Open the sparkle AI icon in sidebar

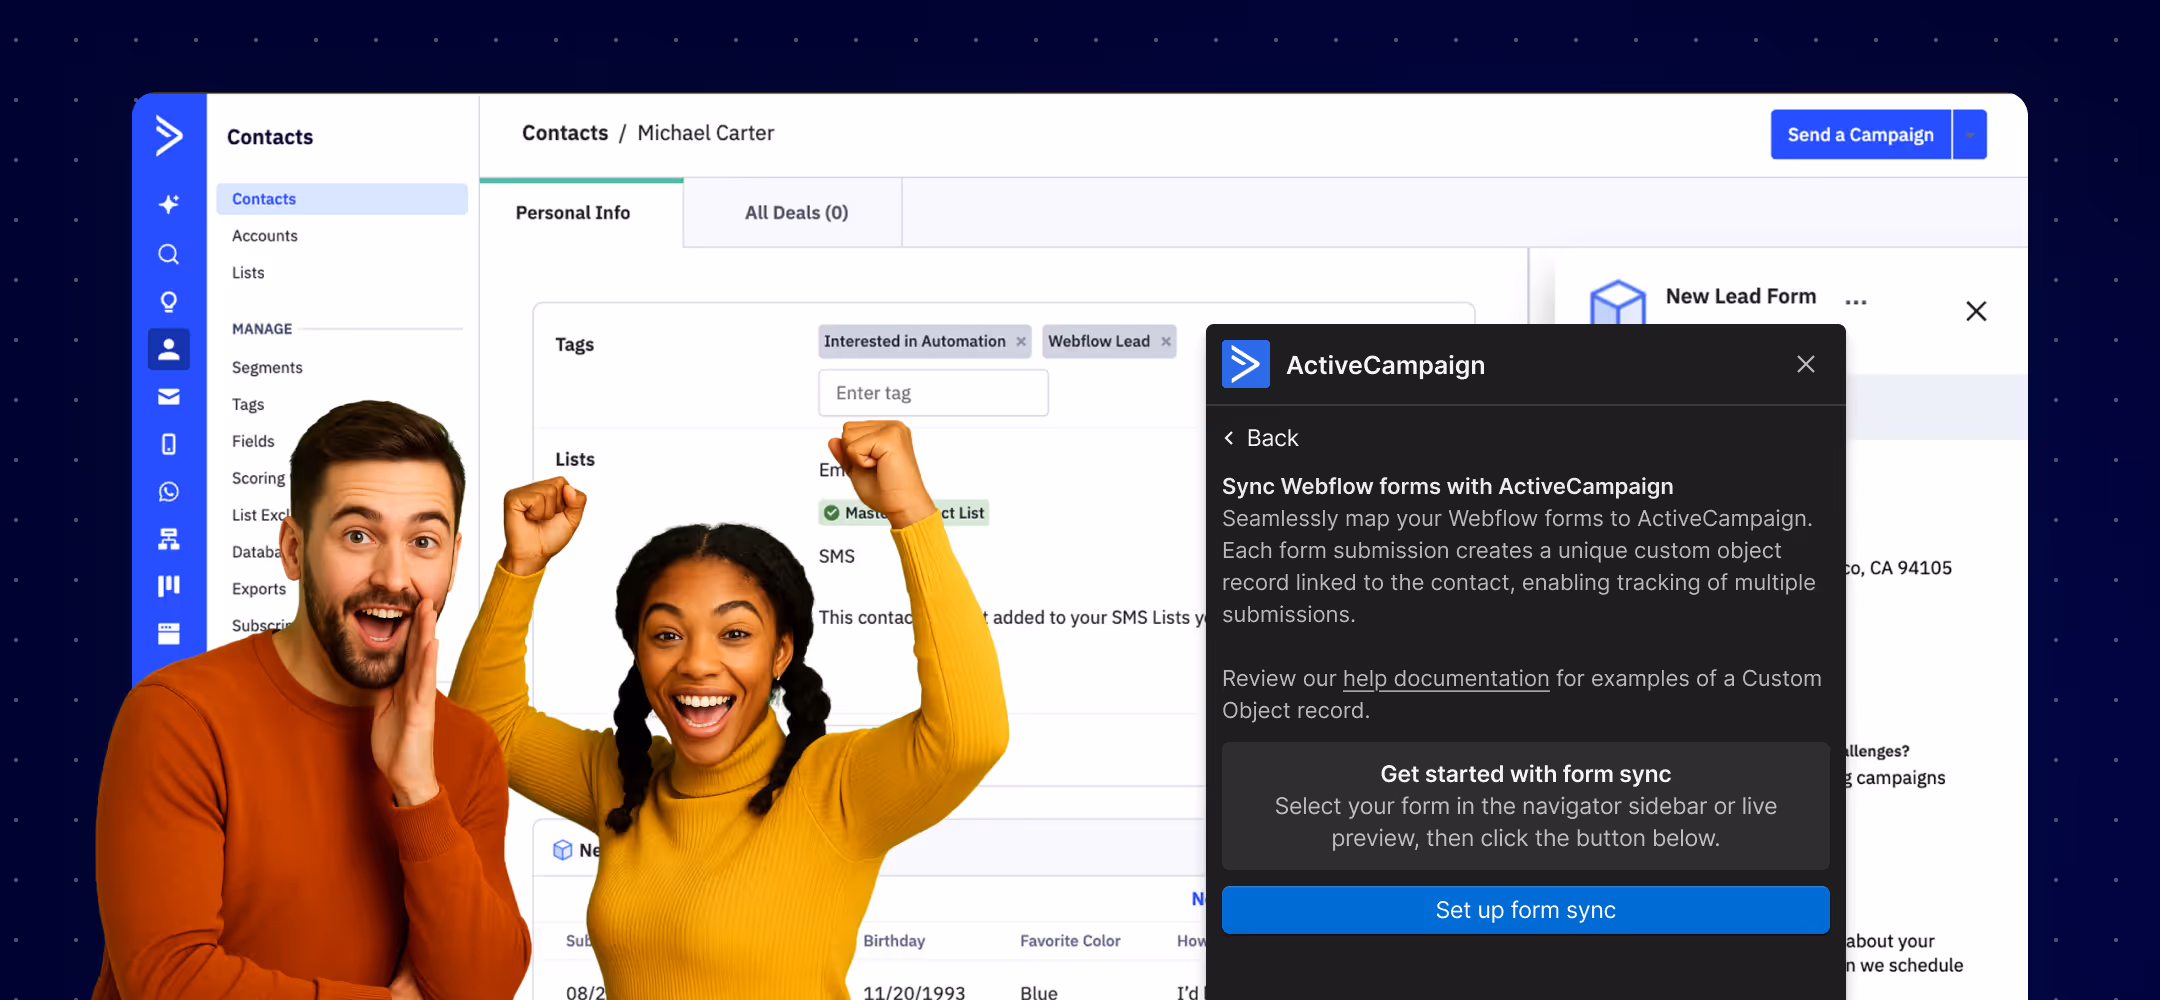click(168, 203)
